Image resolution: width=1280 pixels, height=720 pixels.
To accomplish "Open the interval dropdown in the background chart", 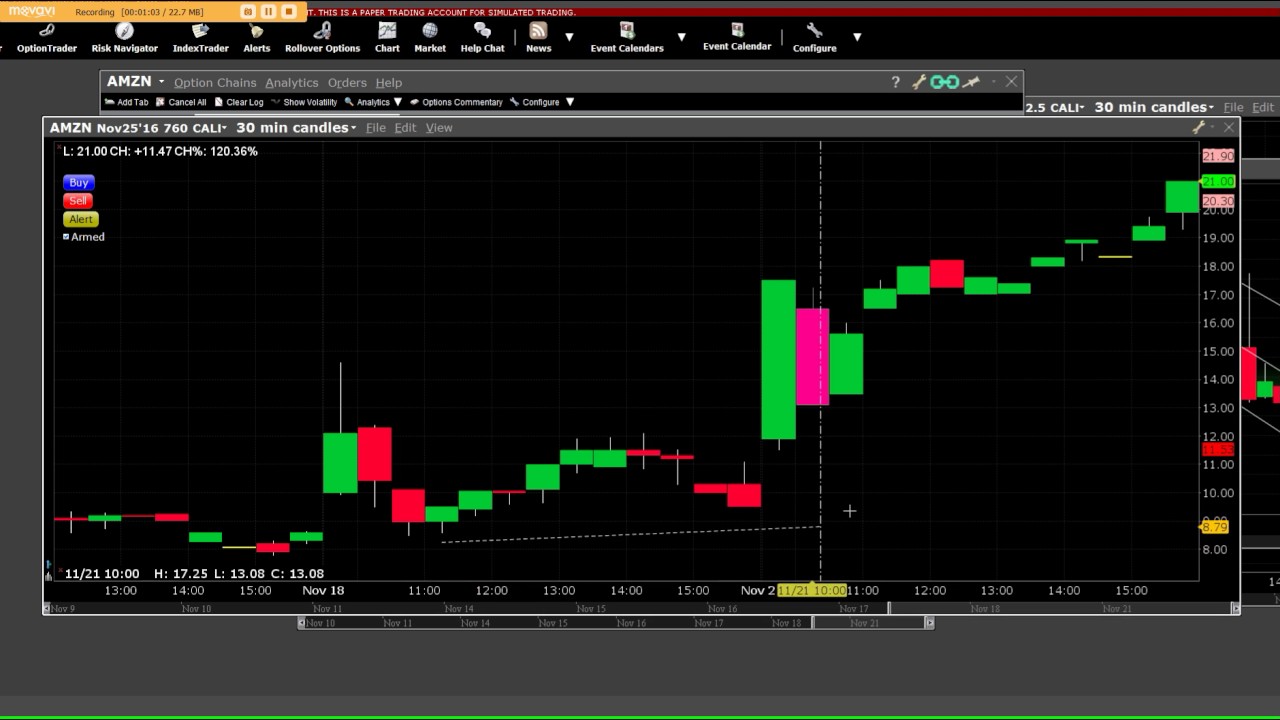I will tap(1154, 107).
